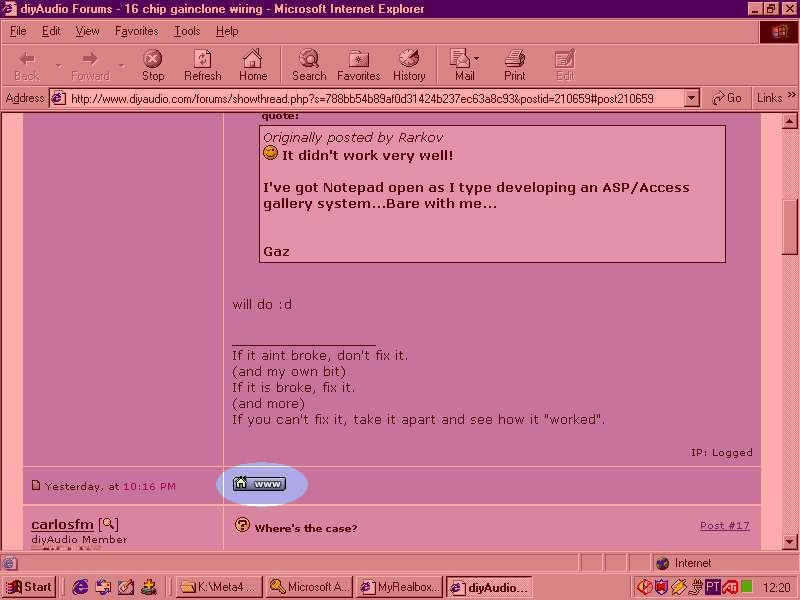800x600 pixels.
Task: Click the system clock showing 12:20
Action: (776, 588)
